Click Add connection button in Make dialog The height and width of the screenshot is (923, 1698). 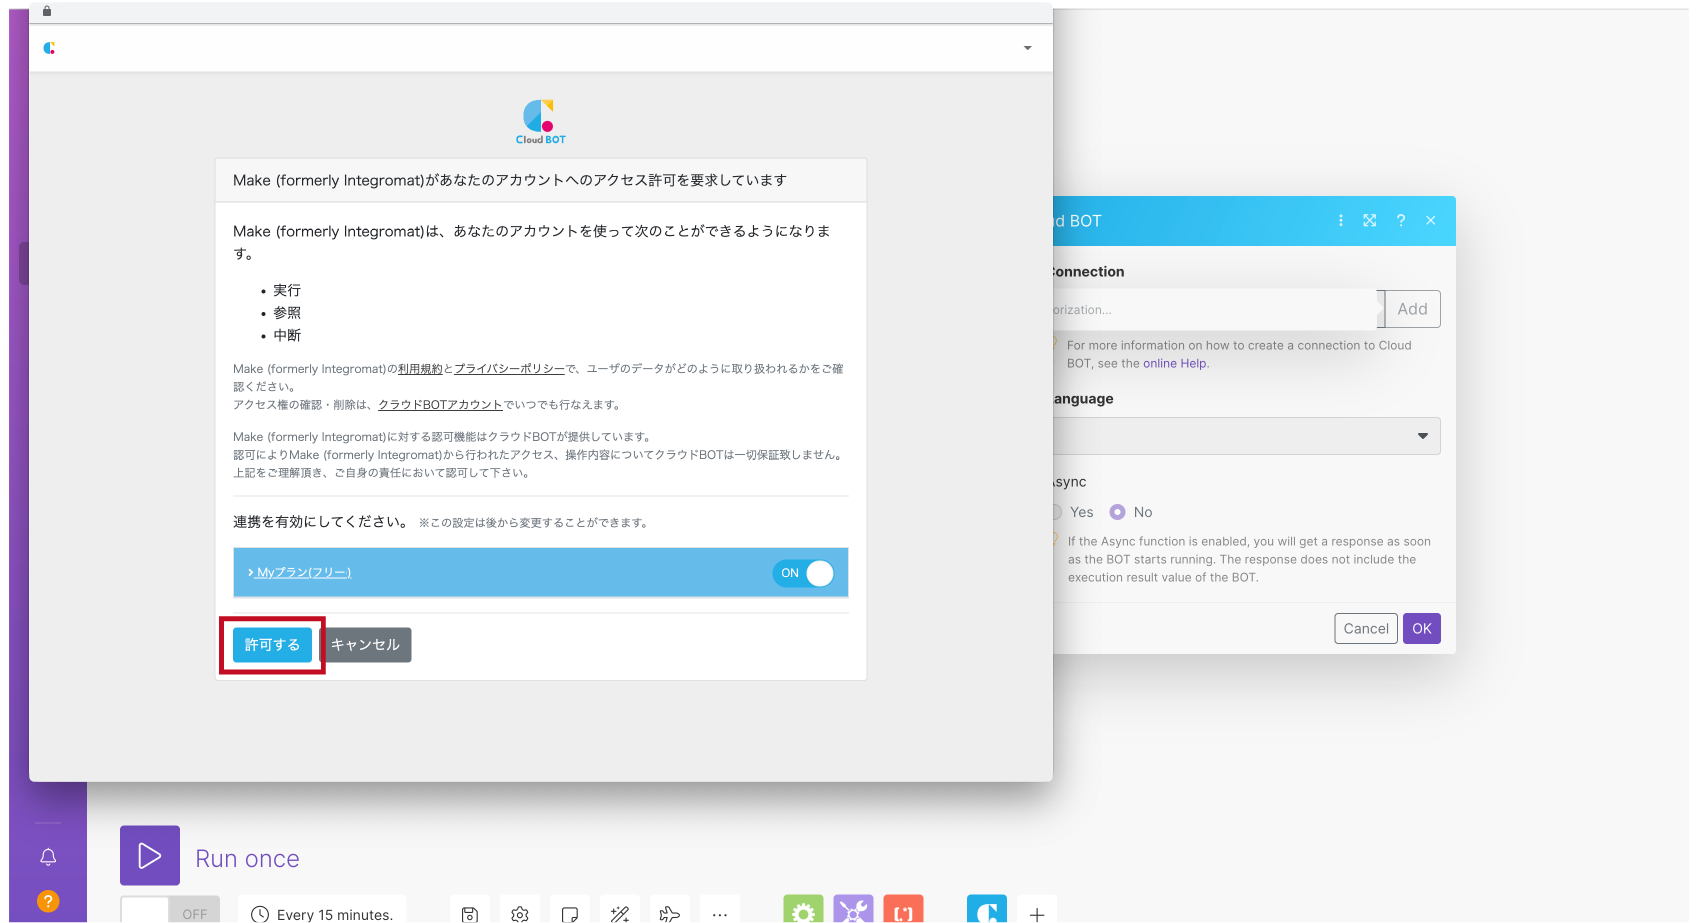pos(1412,309)
